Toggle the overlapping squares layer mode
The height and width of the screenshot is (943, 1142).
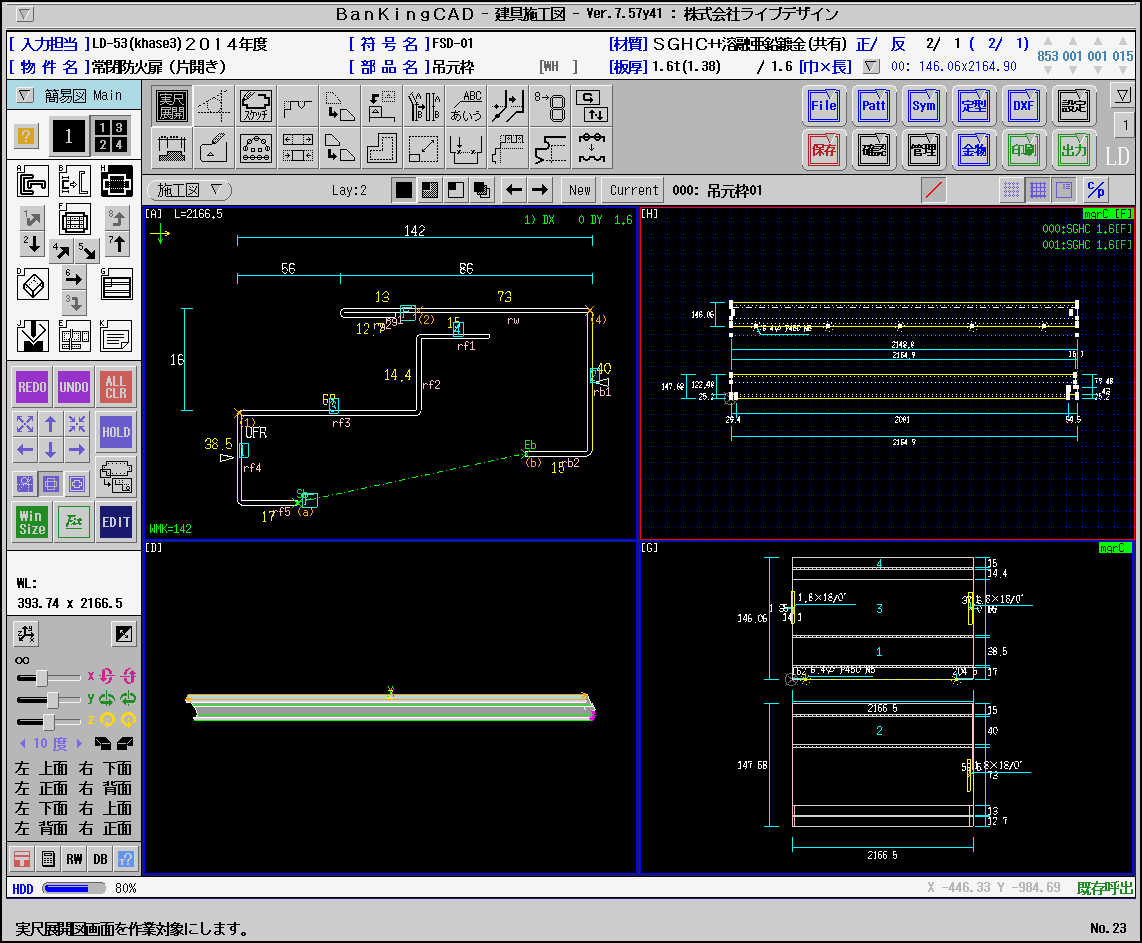pyautogui.click(x=481, y=190)
